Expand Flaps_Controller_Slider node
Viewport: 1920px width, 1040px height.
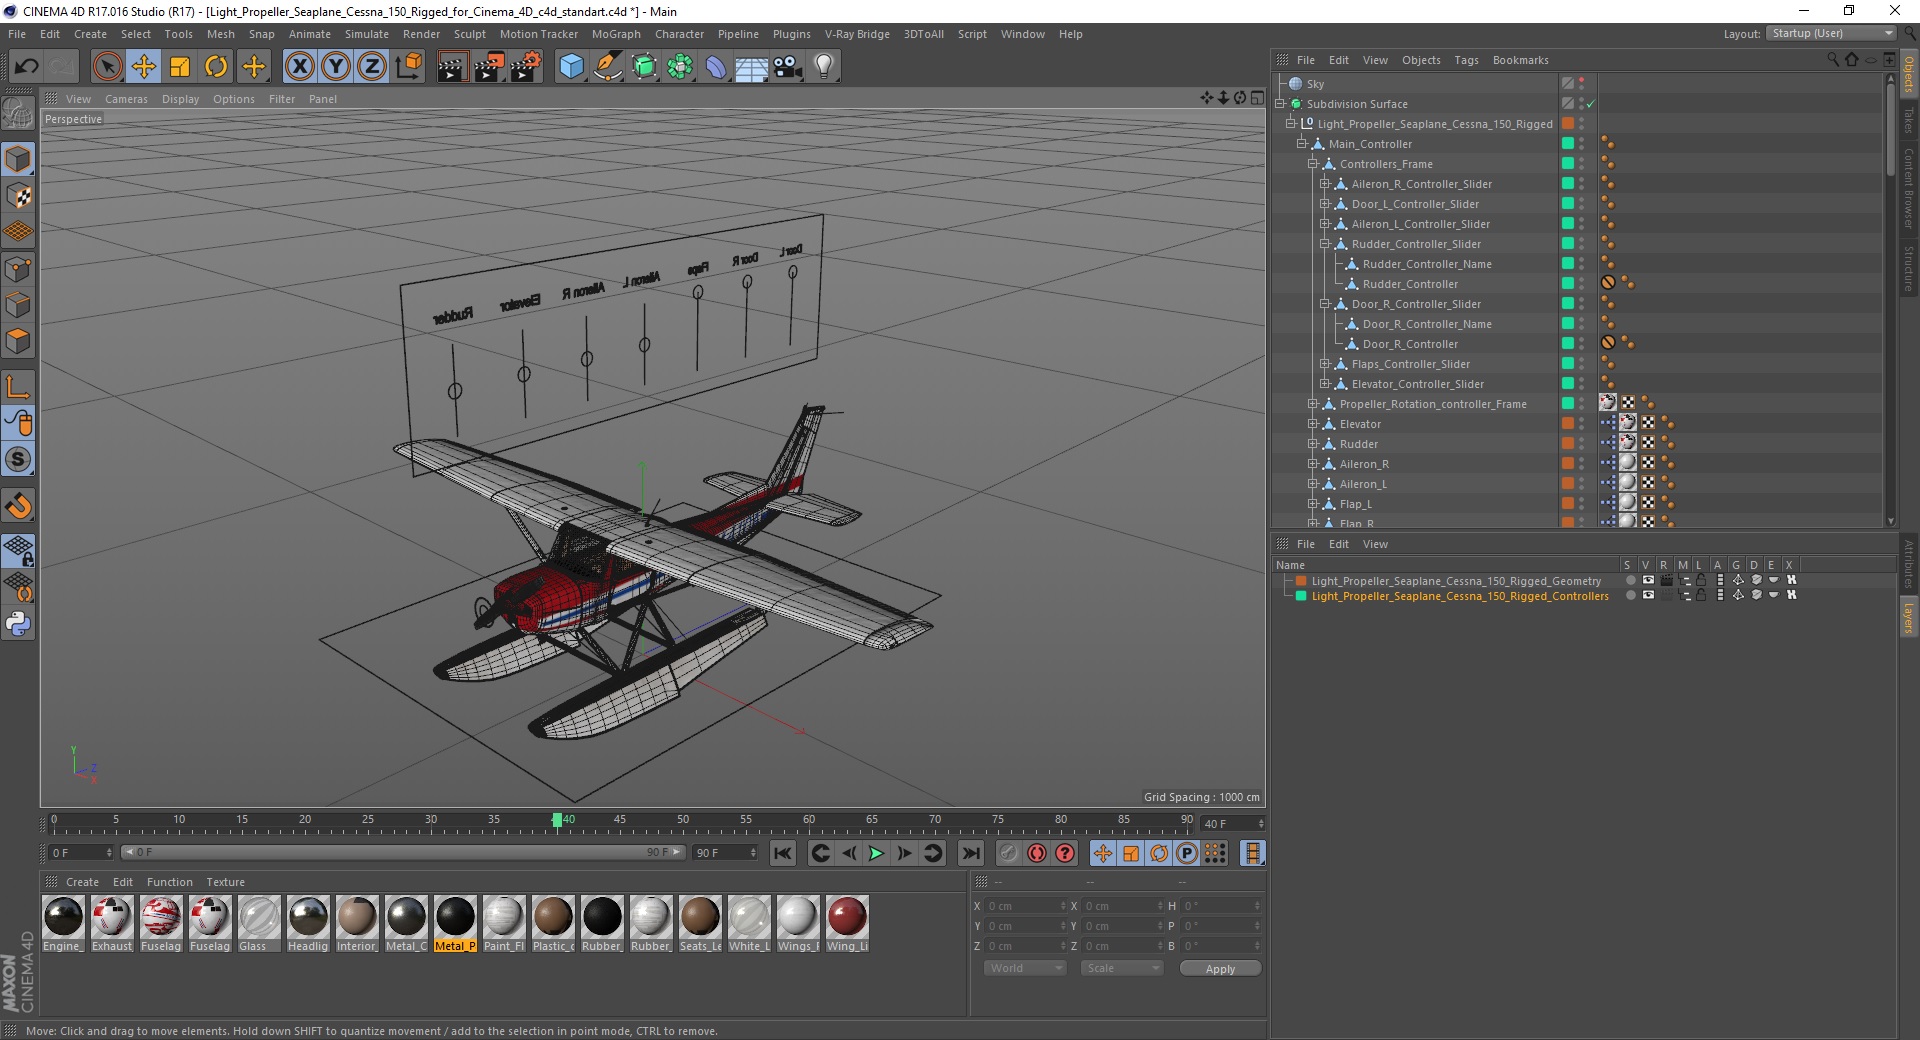point(1324,364)
